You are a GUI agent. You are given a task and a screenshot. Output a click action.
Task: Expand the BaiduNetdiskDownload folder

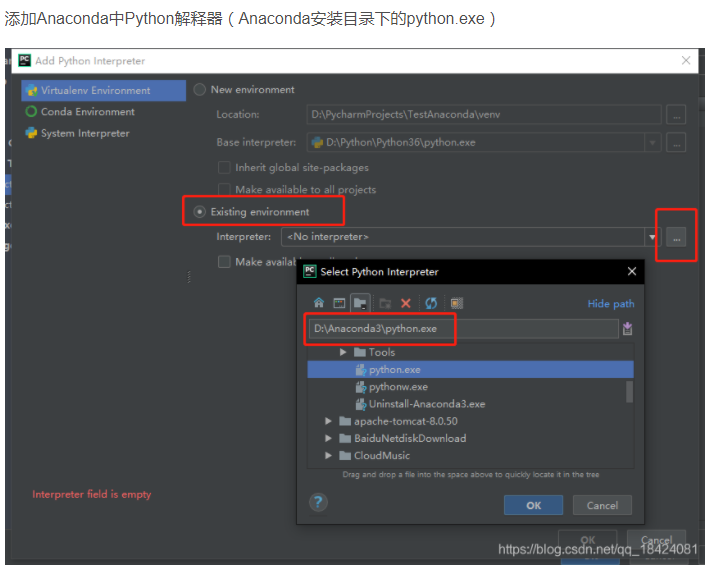click(x=328, y=439)
